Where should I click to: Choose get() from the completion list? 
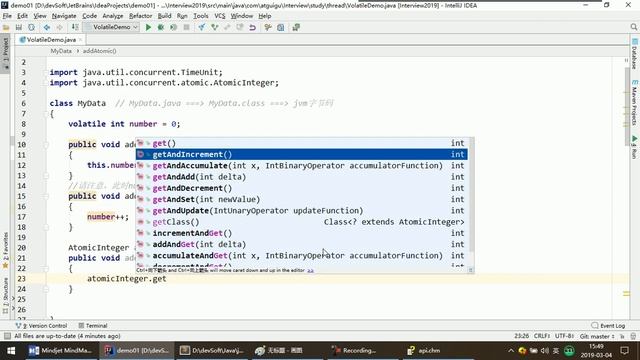coord(302,143)
